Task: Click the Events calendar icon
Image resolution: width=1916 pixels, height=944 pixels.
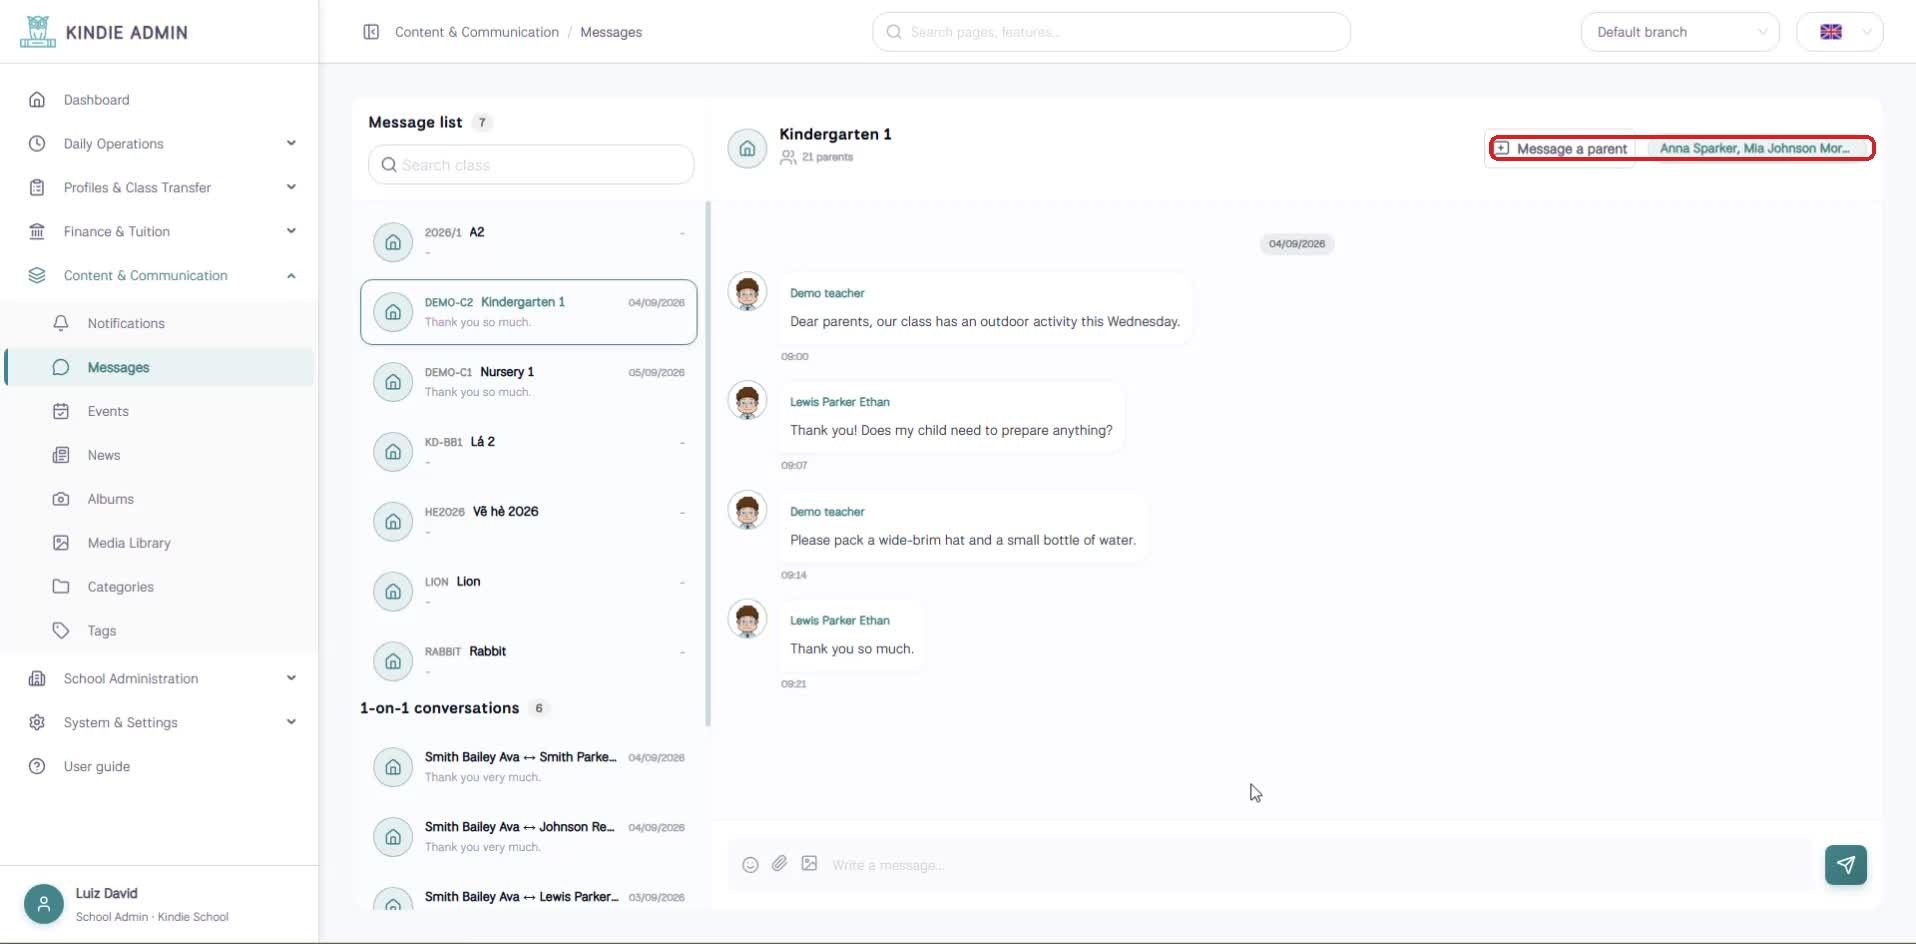Action: (x=61, y=411)
